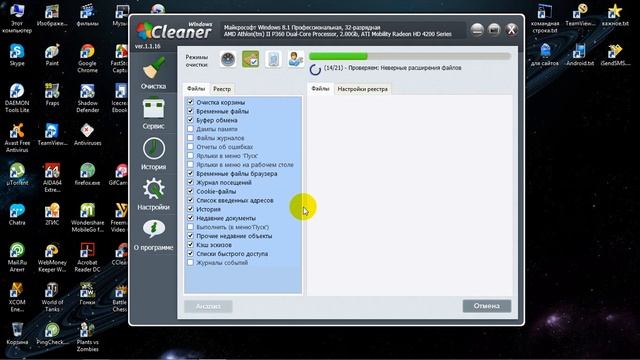
Task: Click the greyed Анализ button
Action: 208,306
